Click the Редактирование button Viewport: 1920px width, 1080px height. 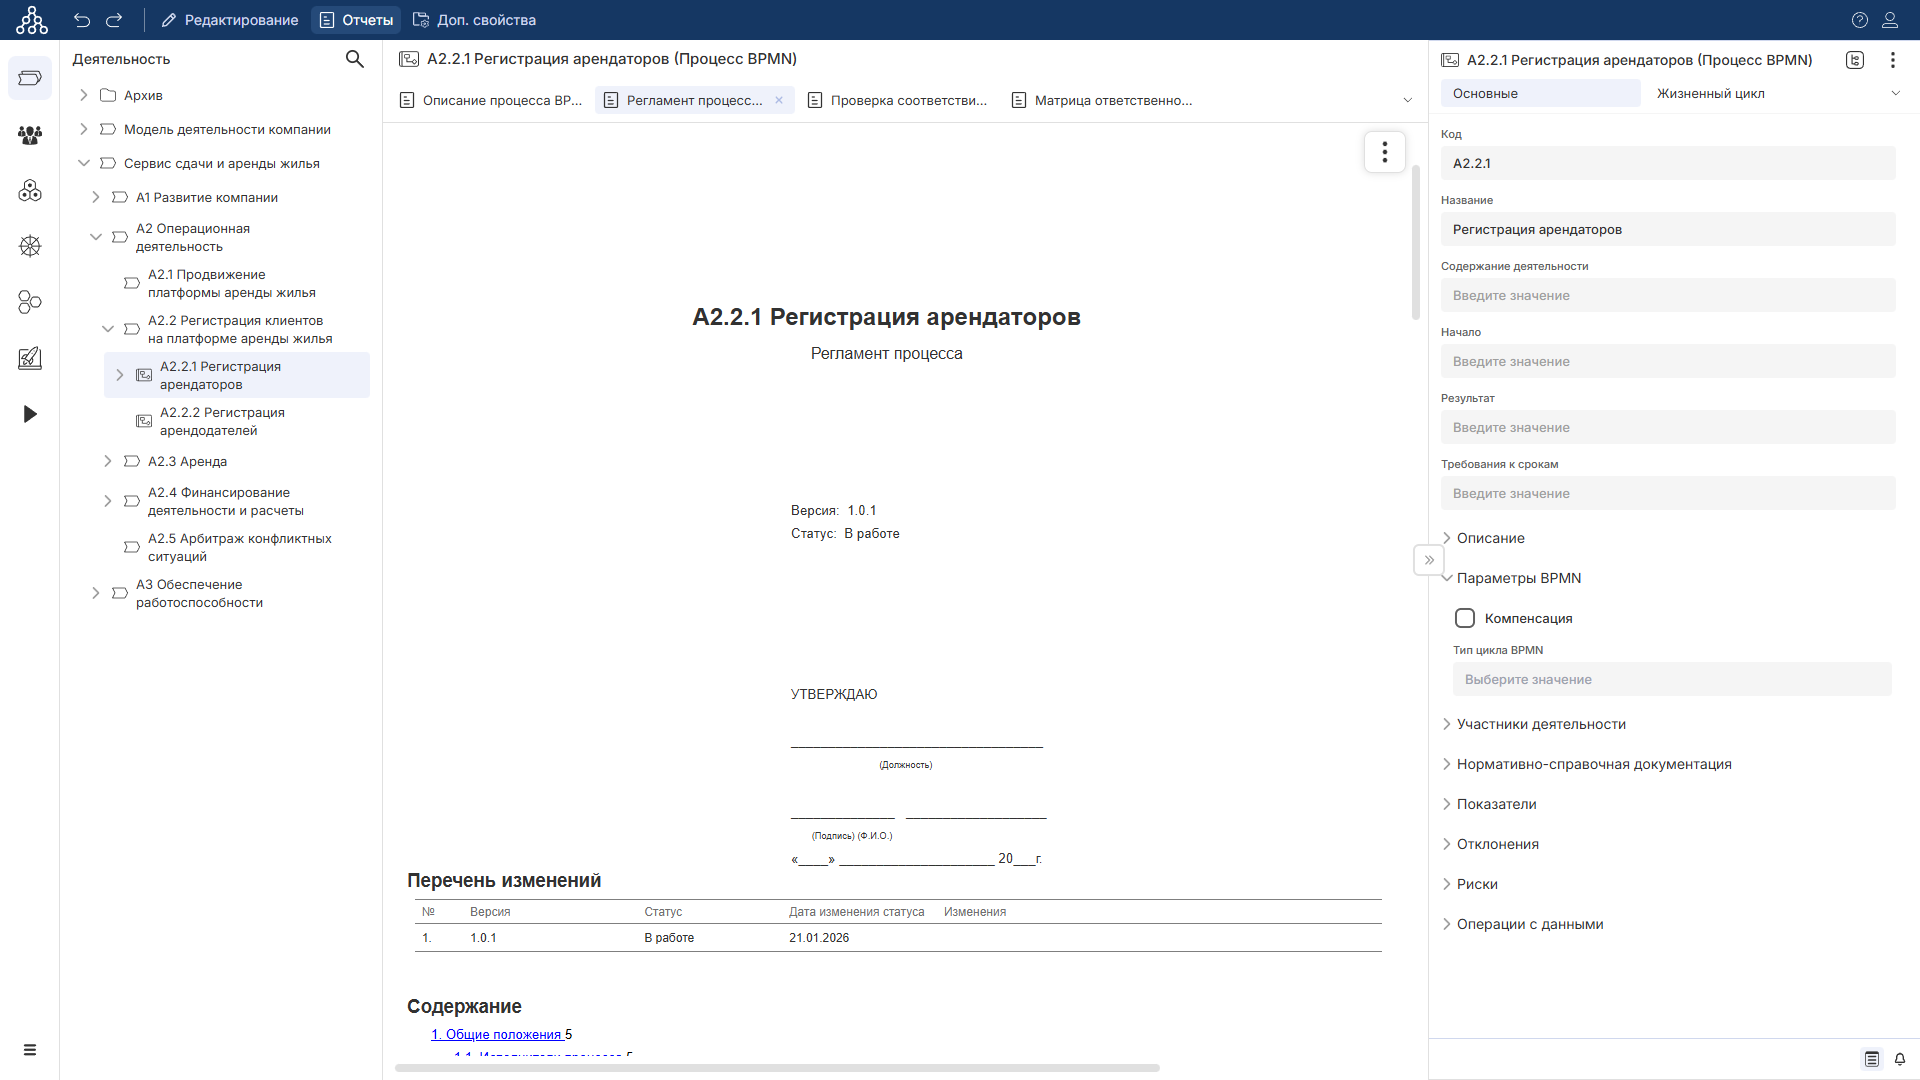229,20
